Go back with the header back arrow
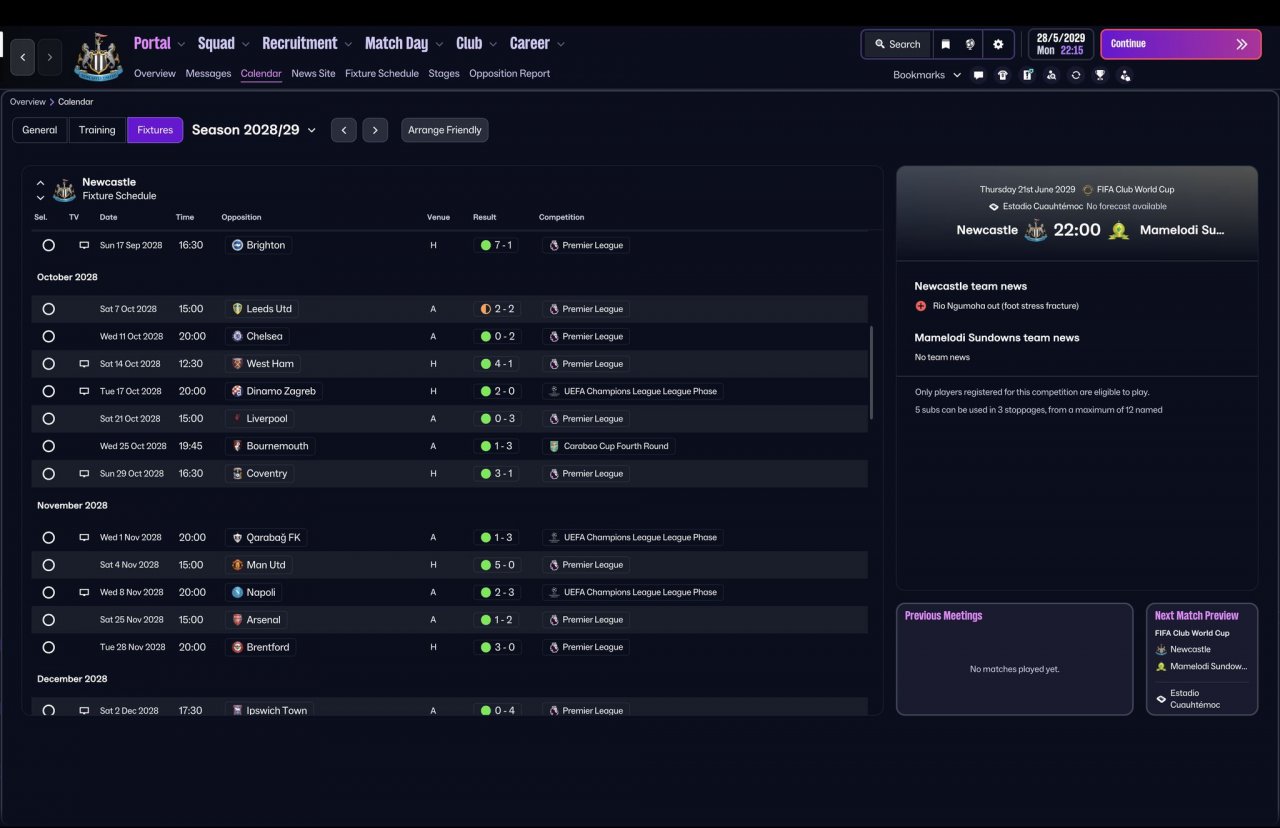 tap(23, 57)
